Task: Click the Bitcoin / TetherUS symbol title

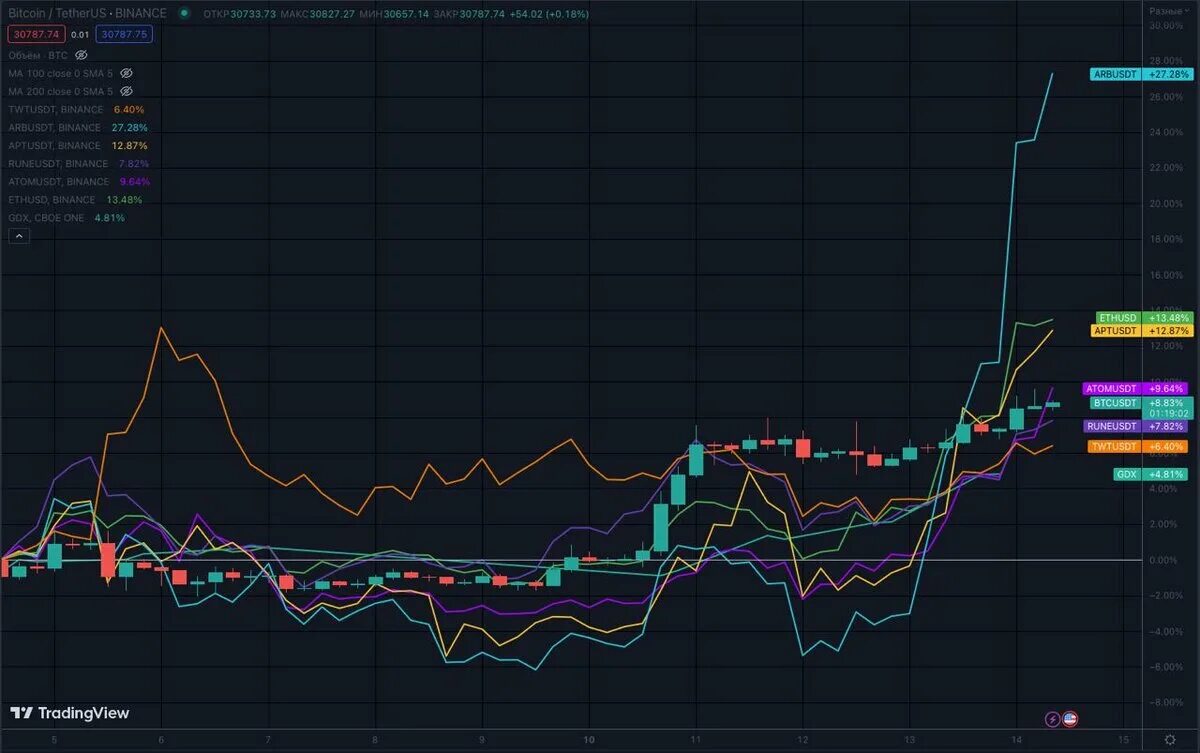Action: [x=88, y=14]
